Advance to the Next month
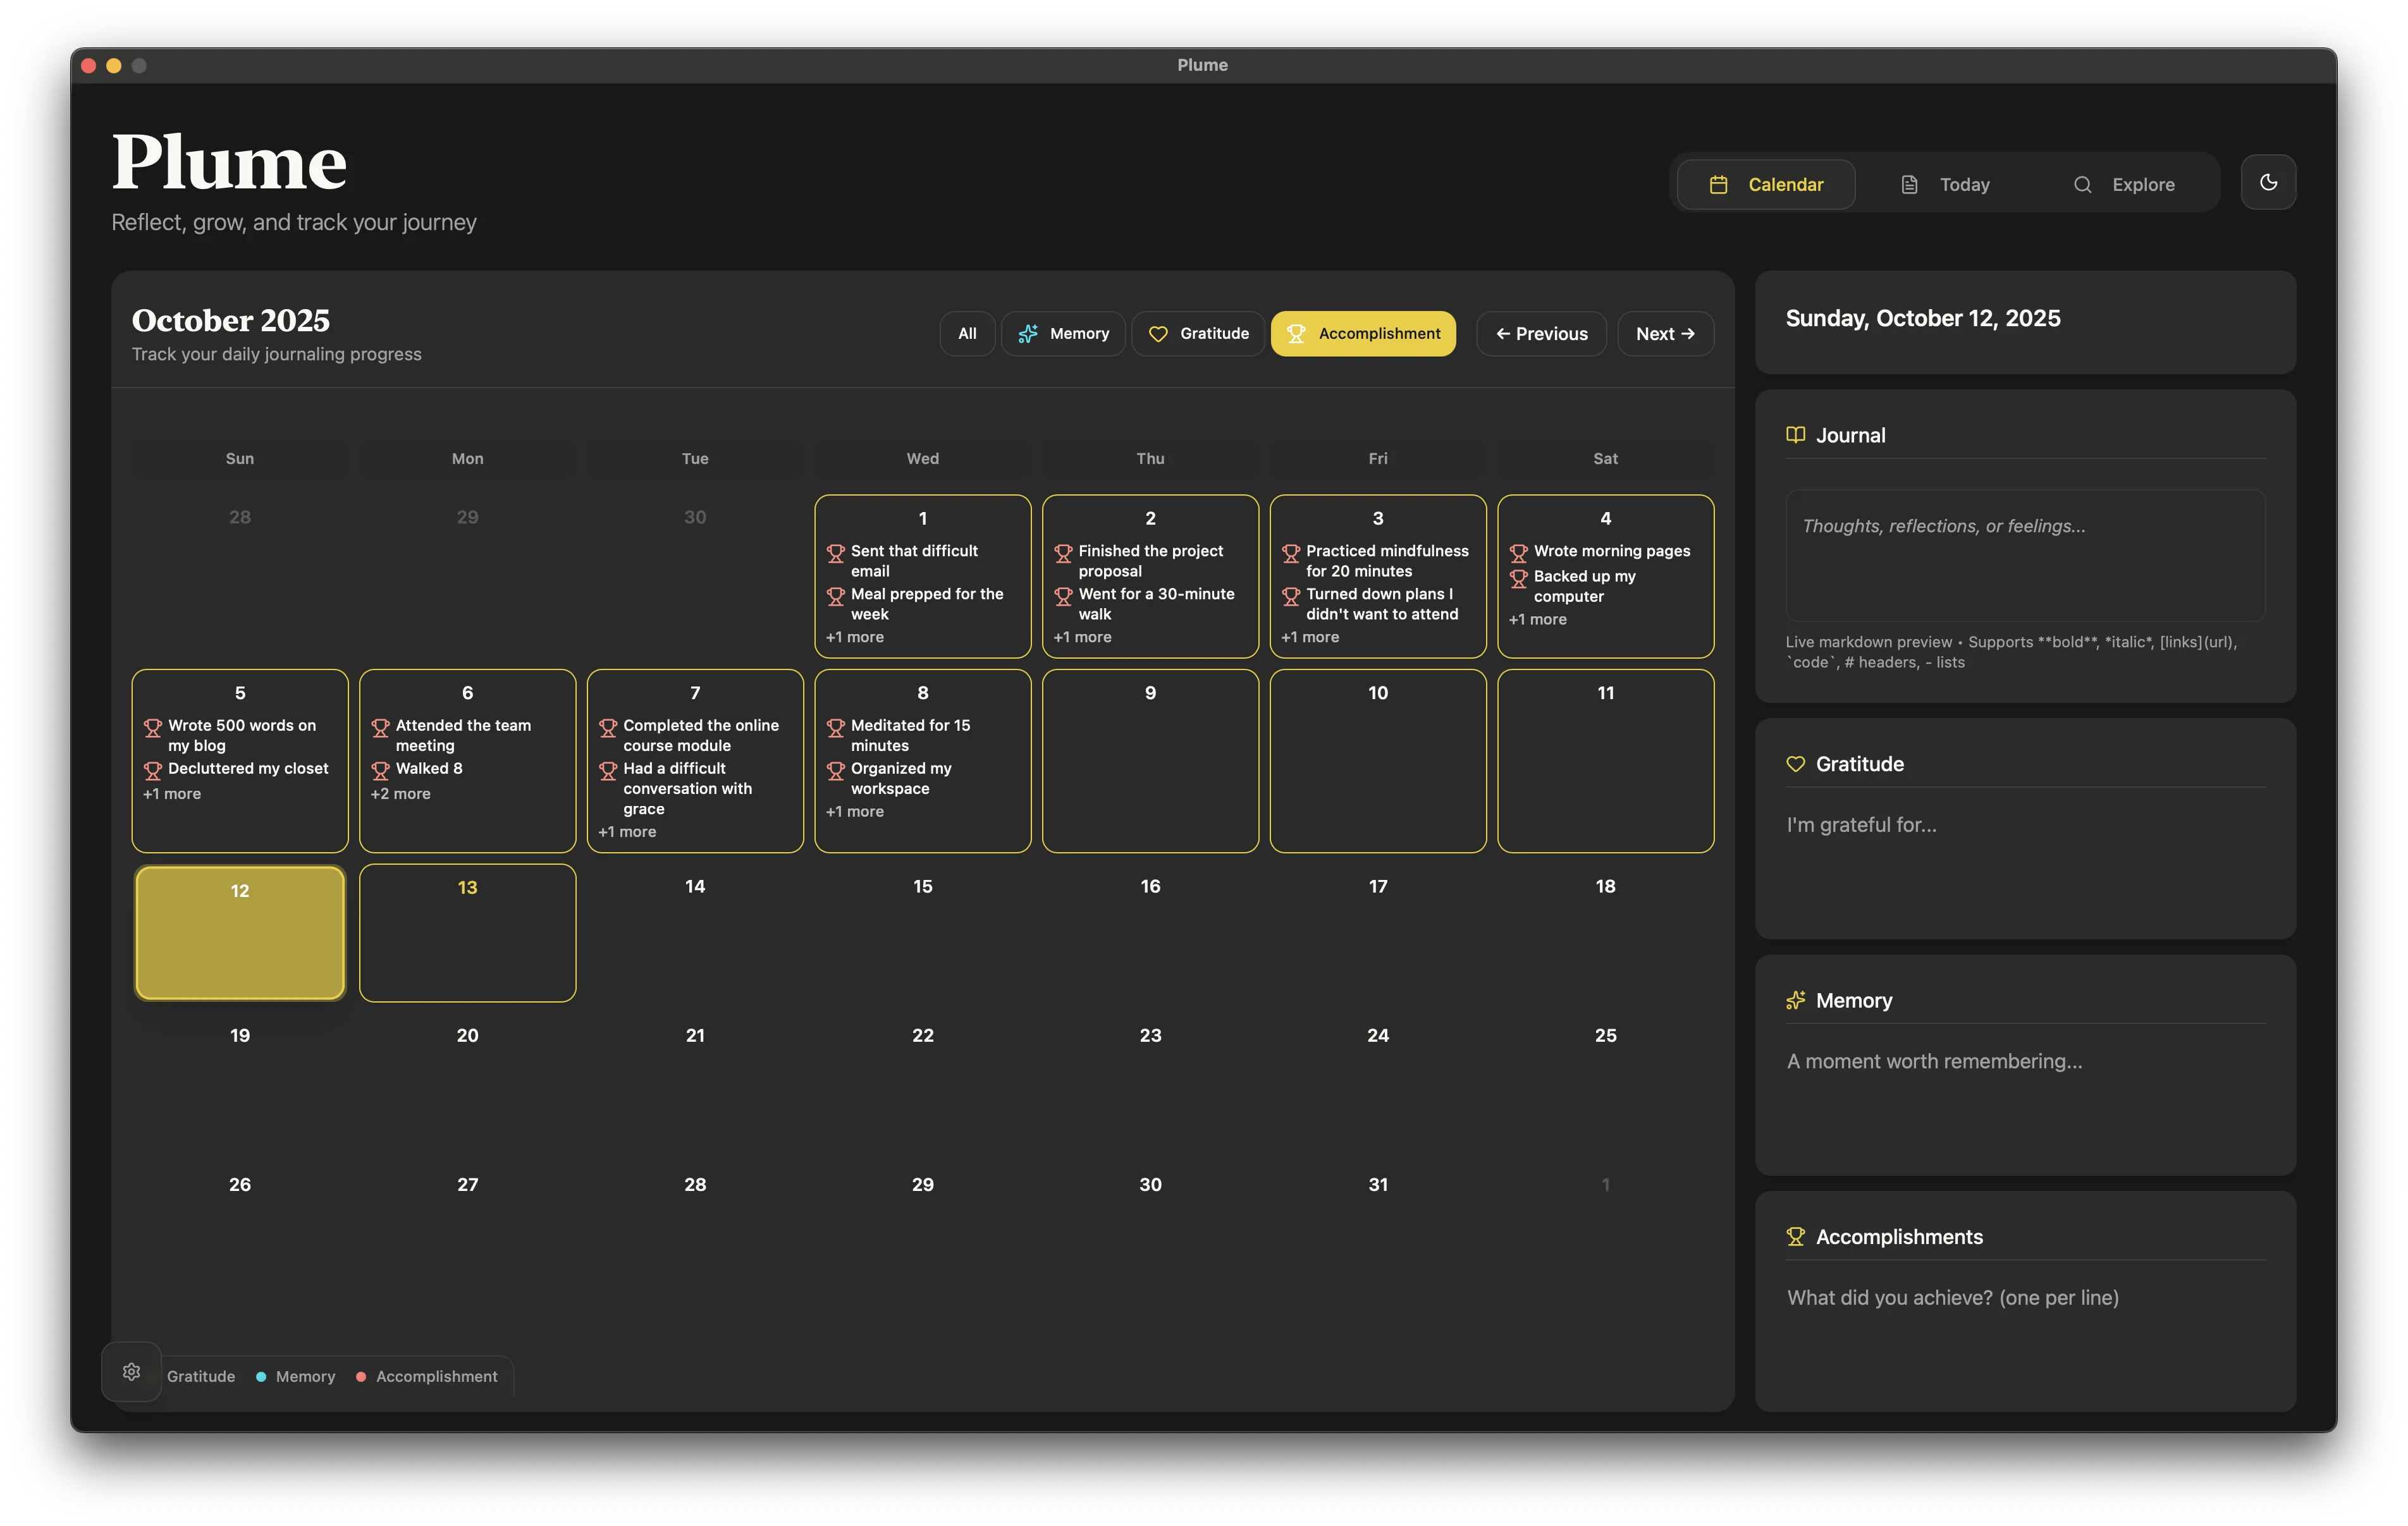This screenshot has height=1526, width=2408. (x=1665, y=334)
